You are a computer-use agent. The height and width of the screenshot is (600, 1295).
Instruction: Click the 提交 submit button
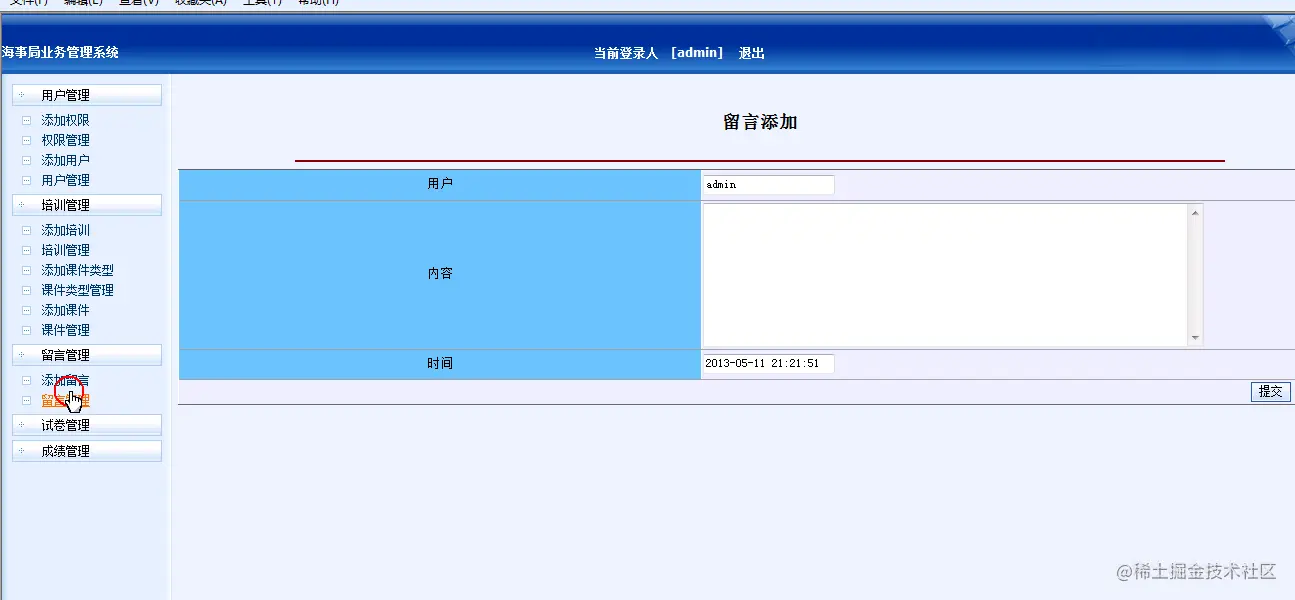1270,391
